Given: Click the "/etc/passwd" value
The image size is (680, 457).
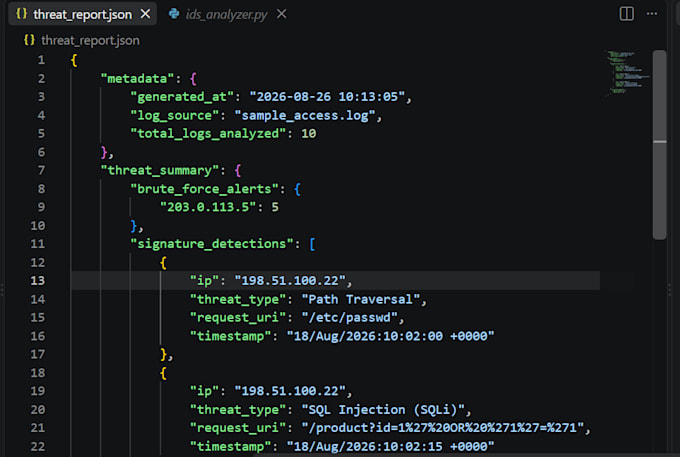Looking at the screenshot, I should coord(349,318).
